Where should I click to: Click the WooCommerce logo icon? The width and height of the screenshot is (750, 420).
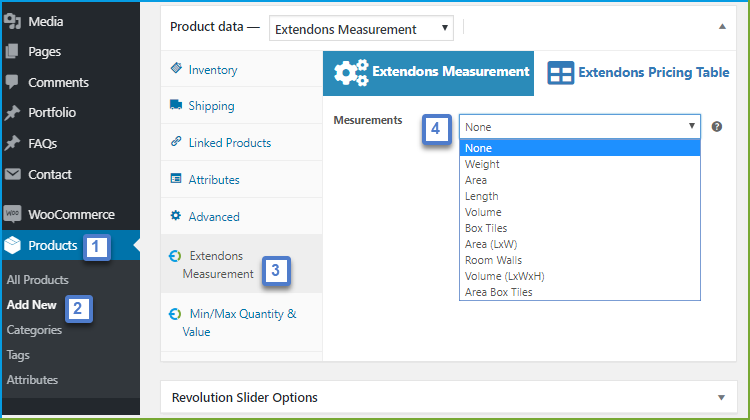click(13, 214)
